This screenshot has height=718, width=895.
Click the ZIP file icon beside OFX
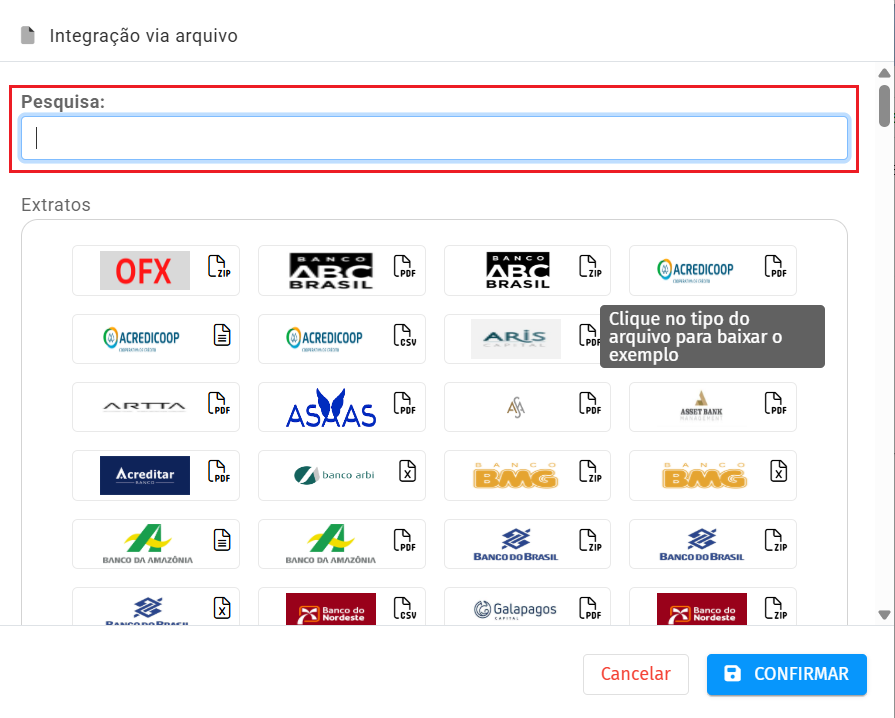point(218,270)
